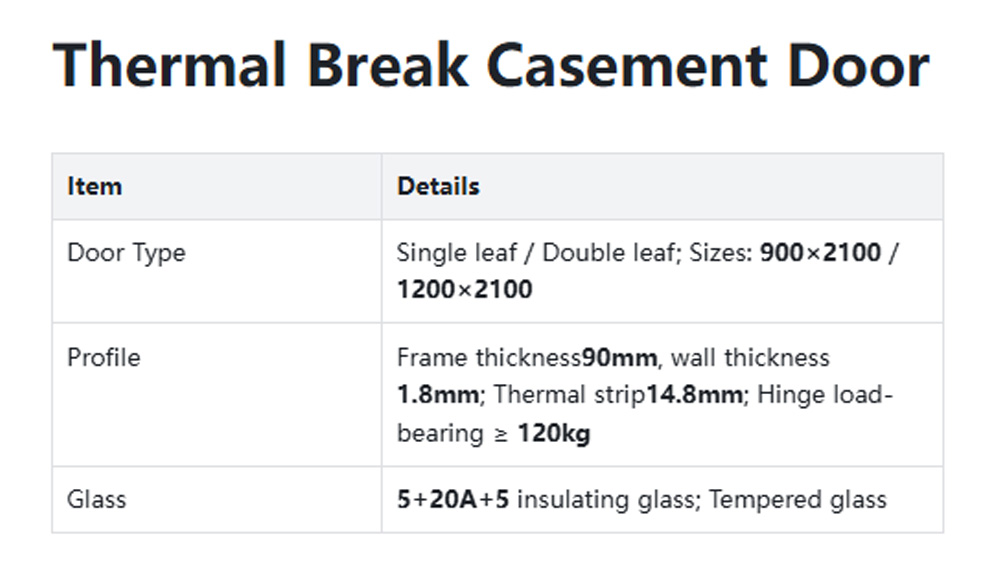Click the bold 120kg load value
The height and width of the screenshot is (569, 1000).
tap(553, 433)
